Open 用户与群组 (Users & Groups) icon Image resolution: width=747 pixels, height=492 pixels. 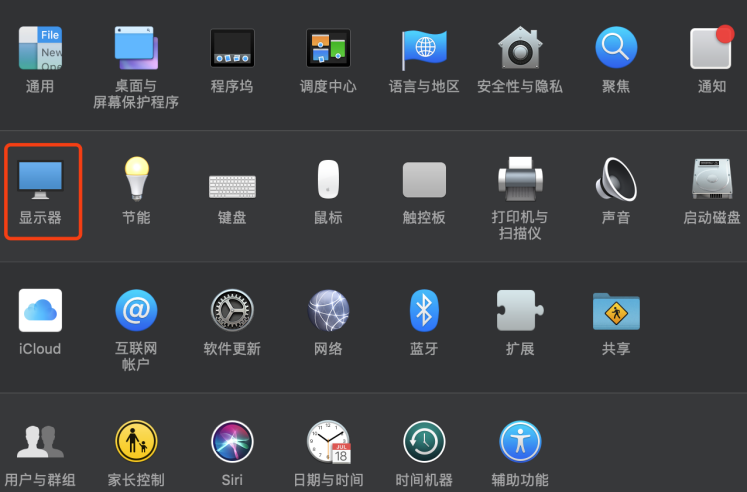(x=40, y=442)
